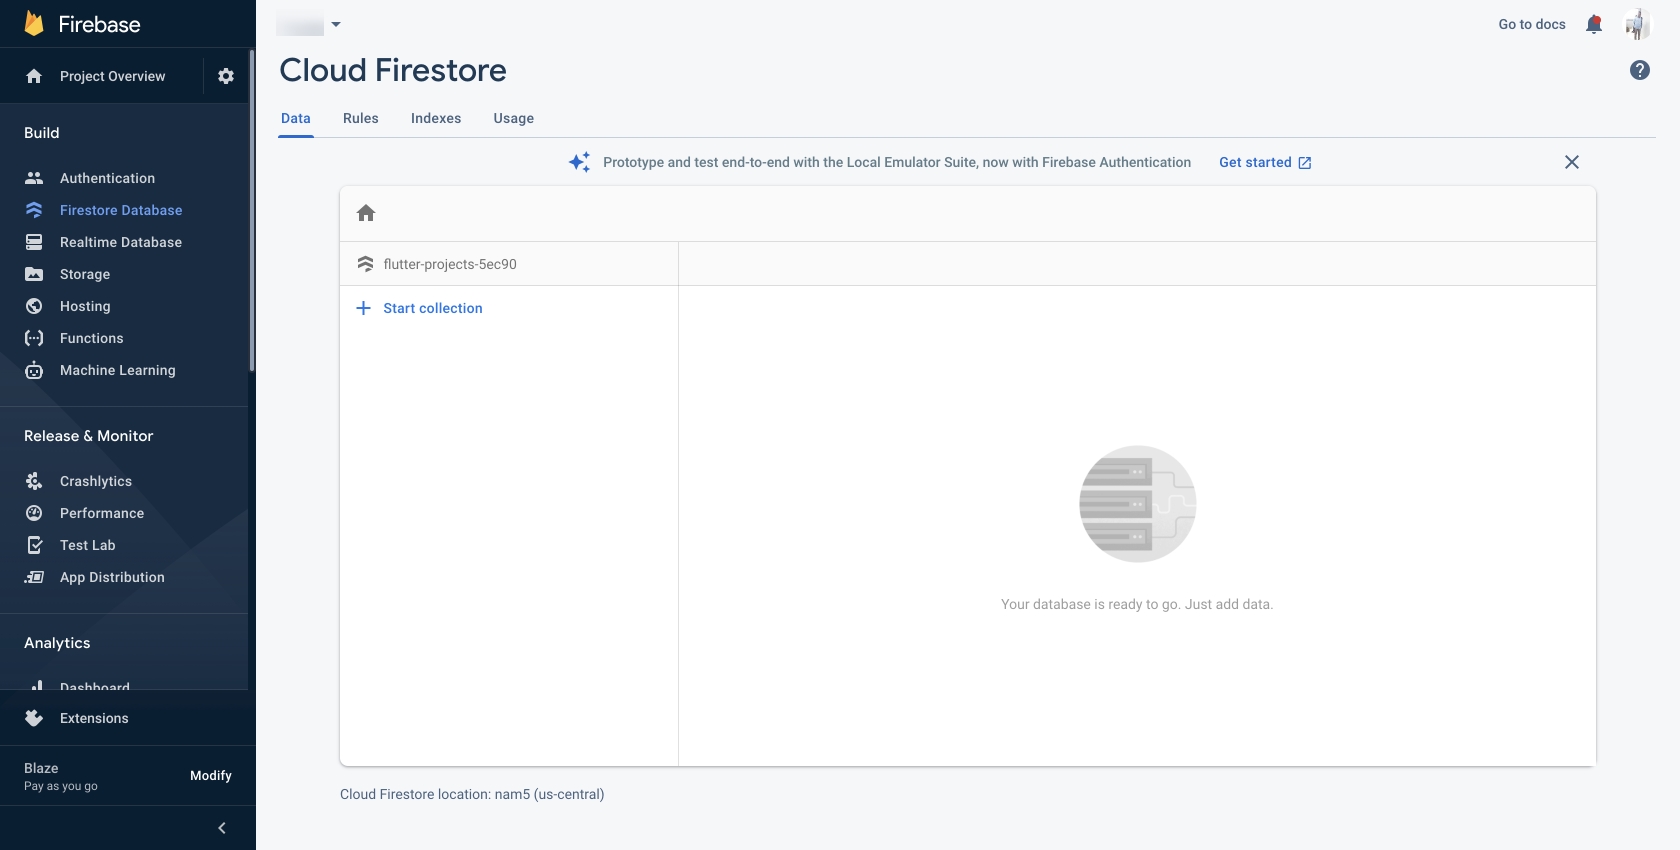Screen dimensions: 1680x850
Task: Collapse the sidebar with bottom chevron
Action: point(222,828)
